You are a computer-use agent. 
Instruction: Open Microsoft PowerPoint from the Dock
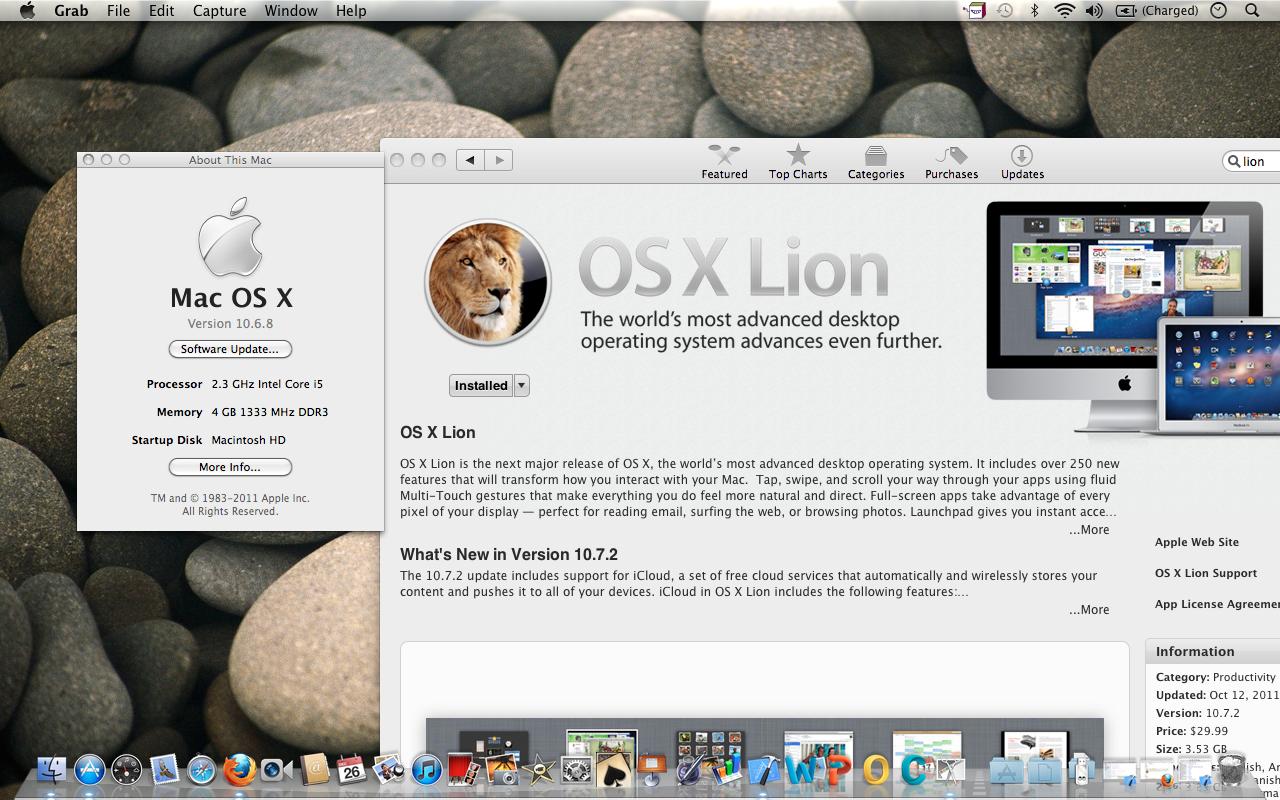coord(838,771)
